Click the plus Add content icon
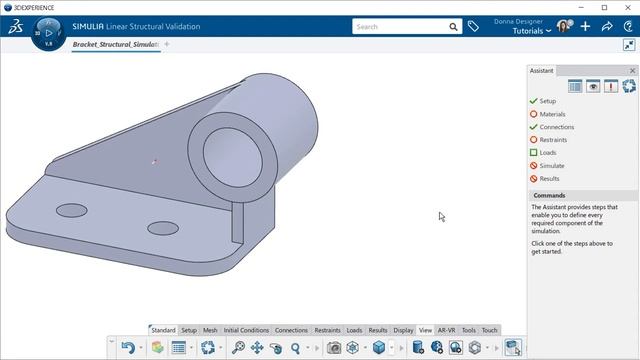 pos(585,27)
